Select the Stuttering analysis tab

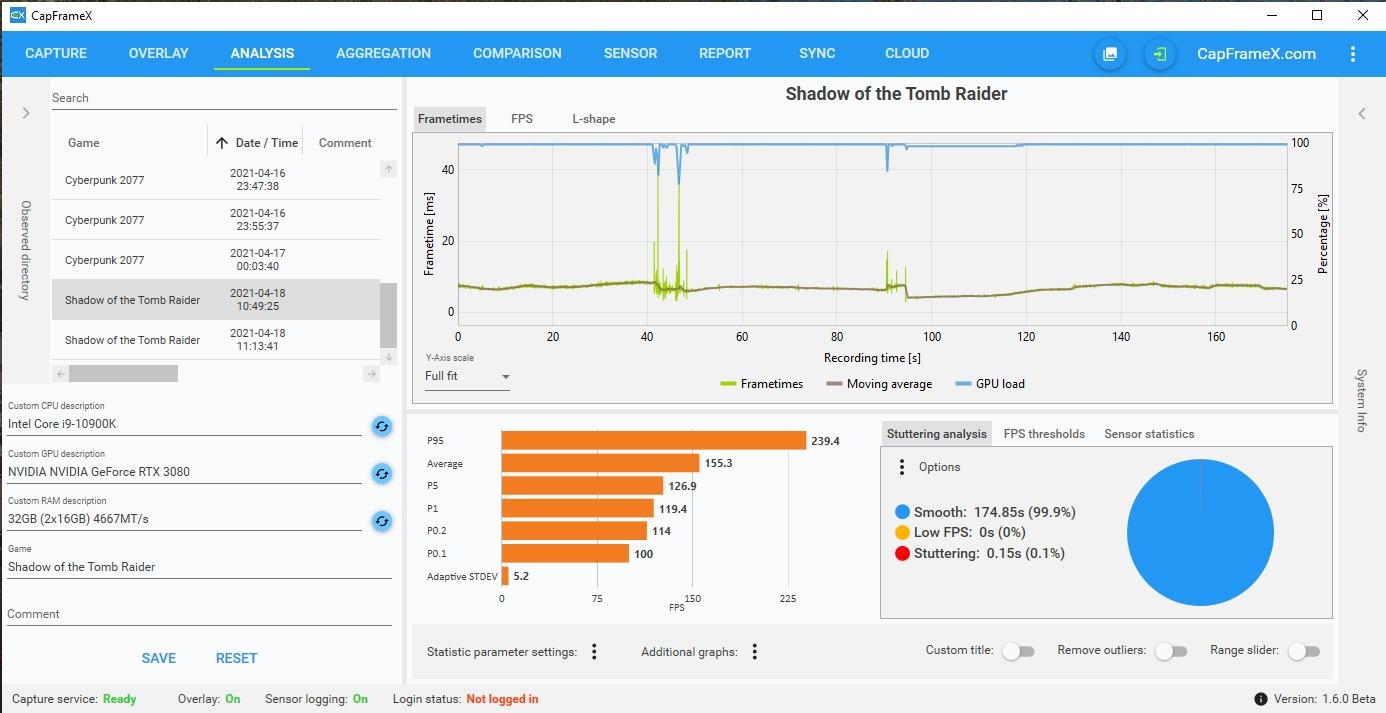tap(937, 434)
